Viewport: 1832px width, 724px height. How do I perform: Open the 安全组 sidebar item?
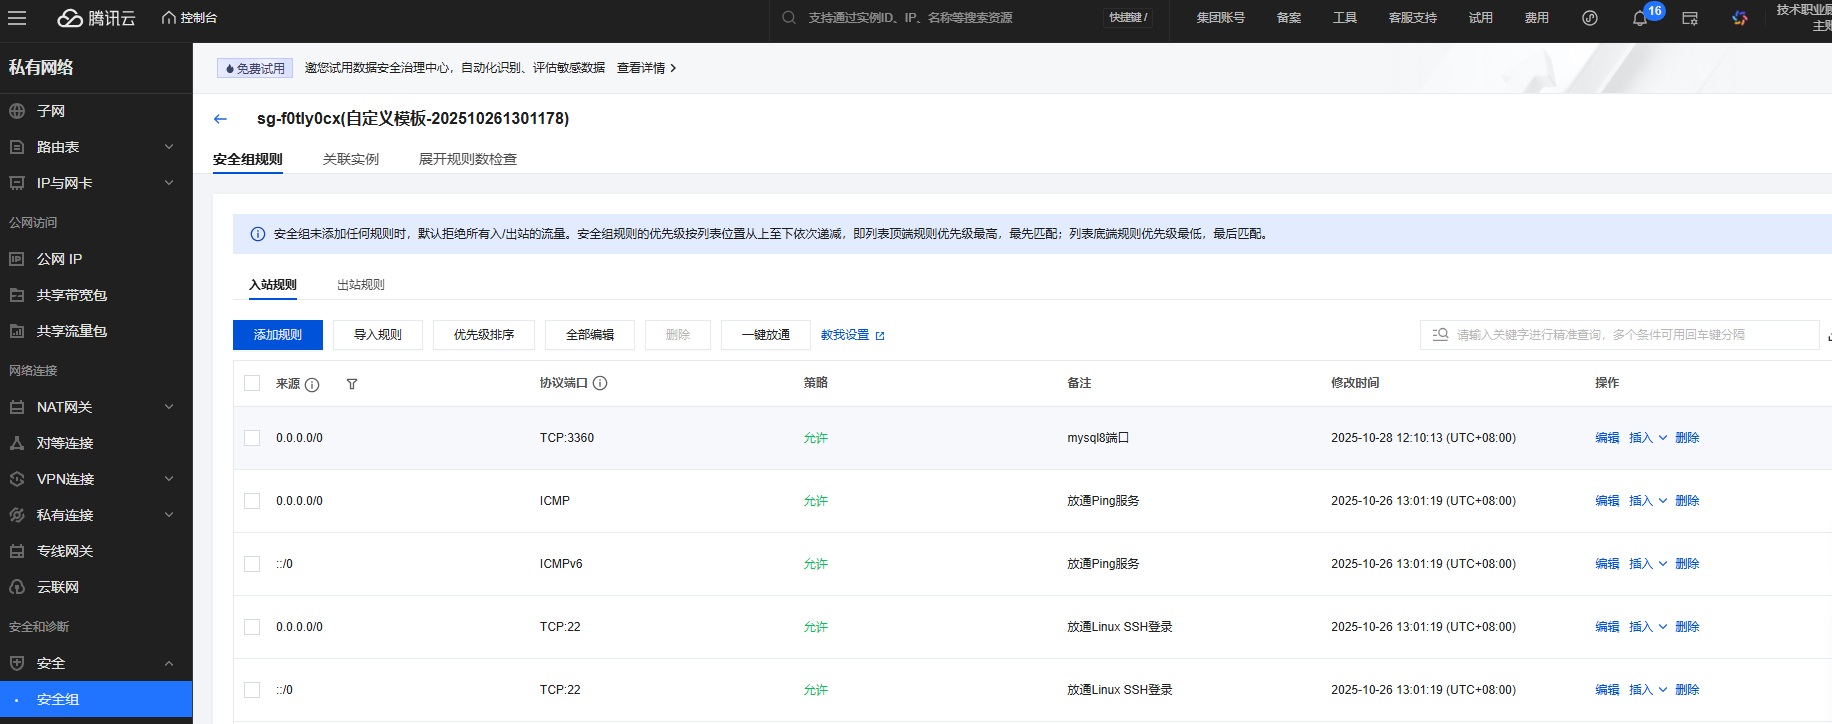pos(96,699)
